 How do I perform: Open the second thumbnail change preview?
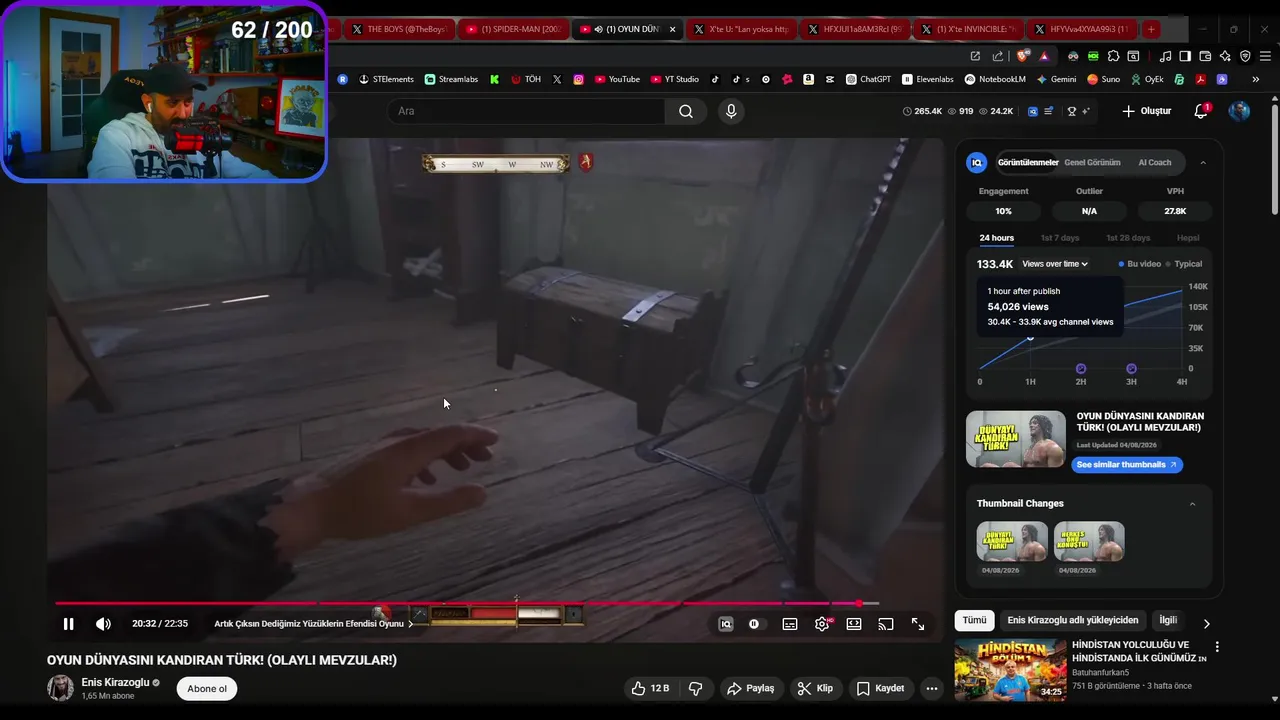1089,541
